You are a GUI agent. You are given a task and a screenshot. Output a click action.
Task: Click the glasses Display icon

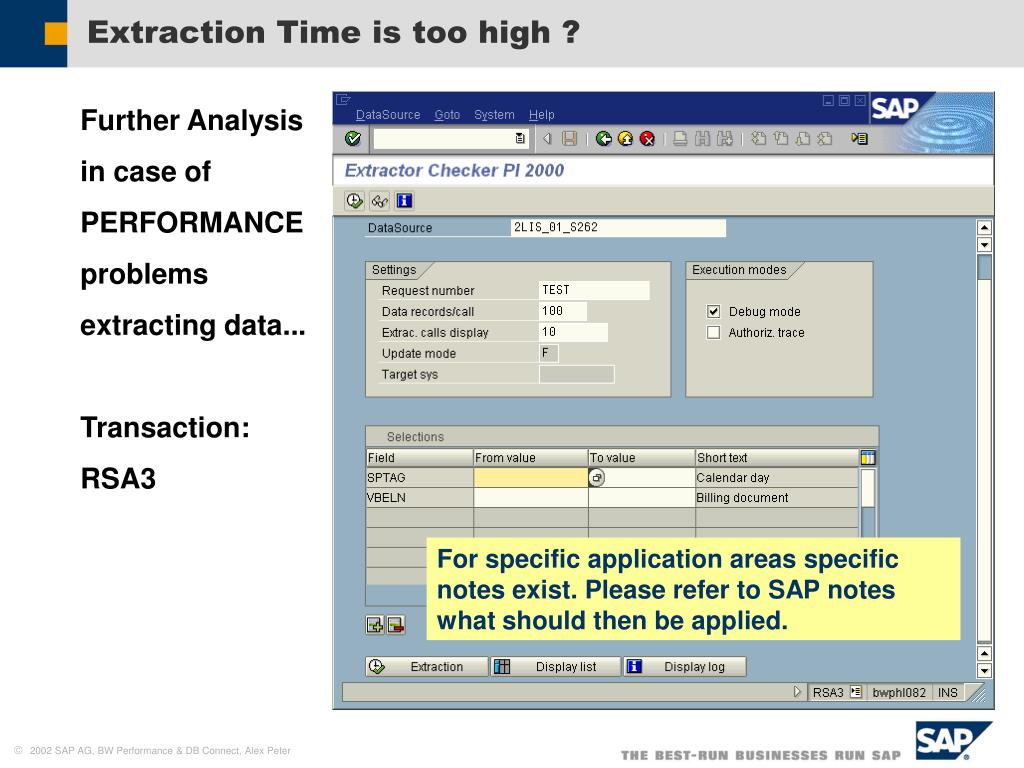[x=379, y=200]
